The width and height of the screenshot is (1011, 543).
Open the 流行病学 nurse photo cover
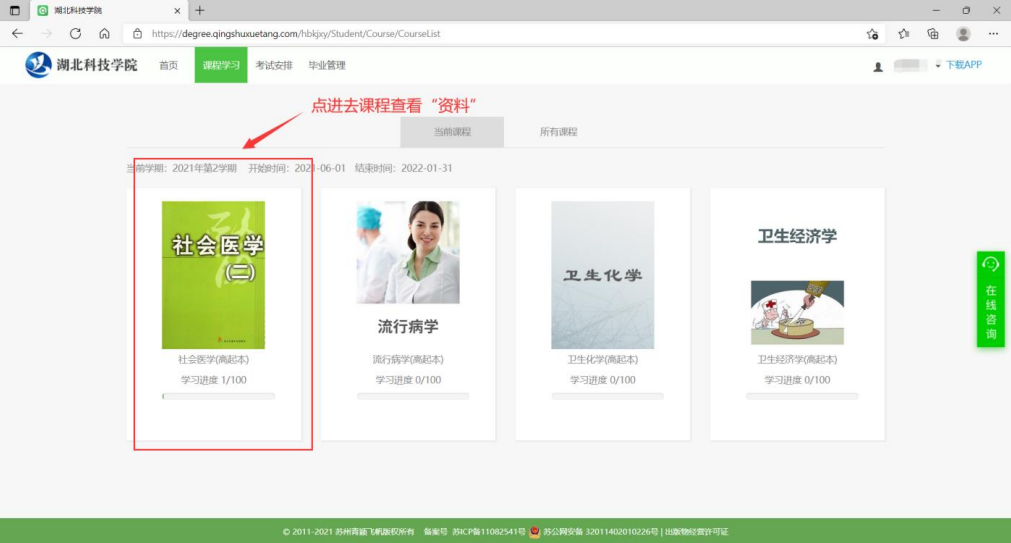[x=408, y=252]
